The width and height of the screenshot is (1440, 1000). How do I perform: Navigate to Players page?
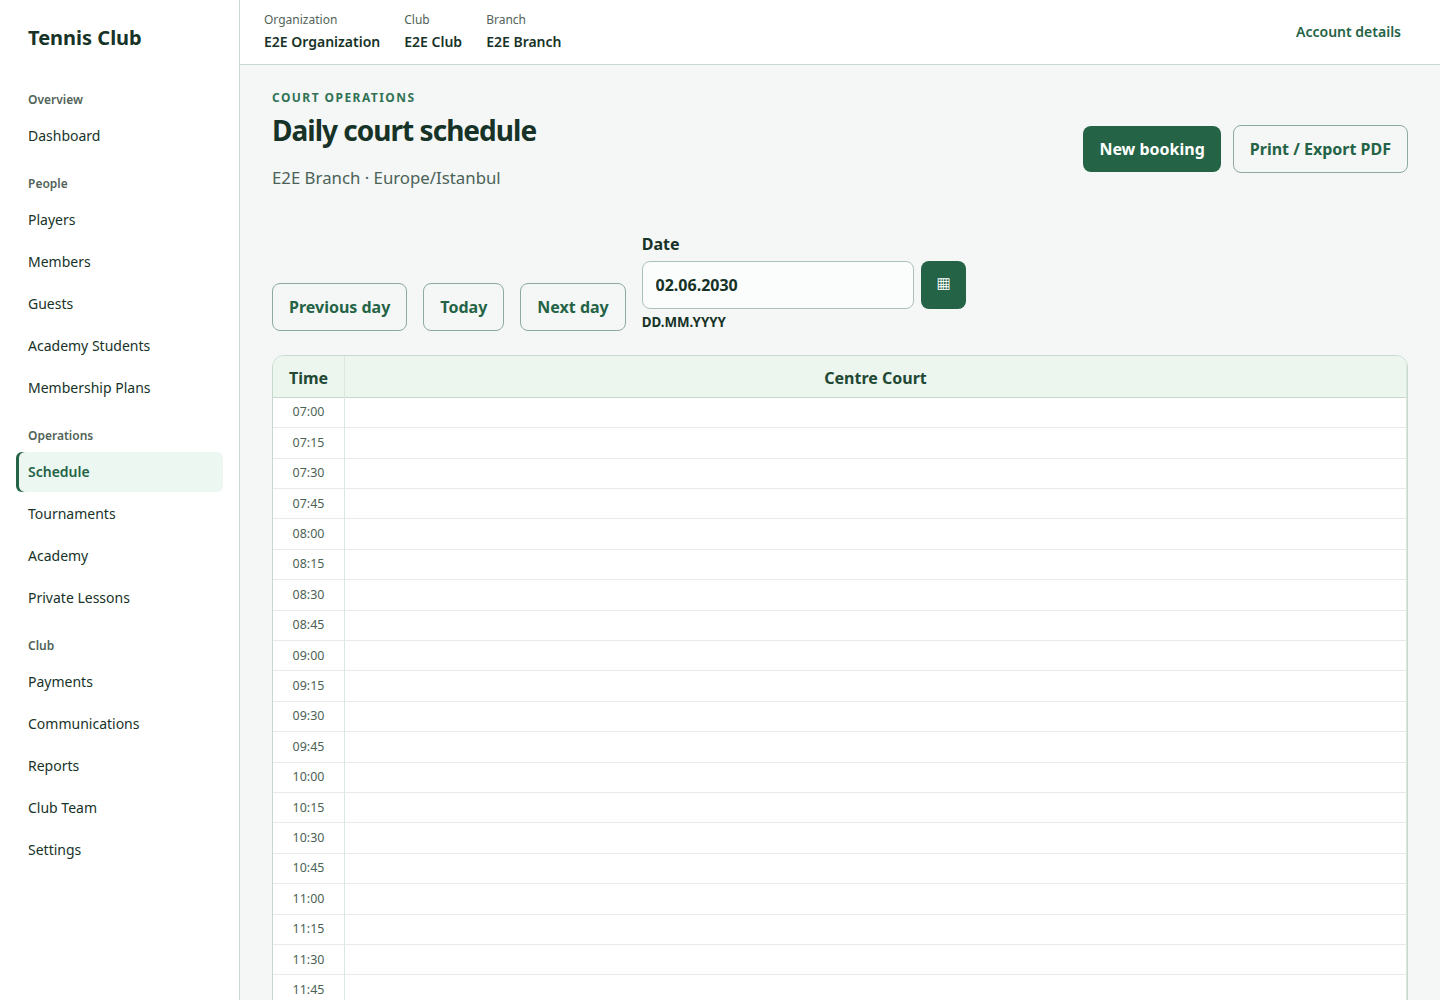[52, 220]
